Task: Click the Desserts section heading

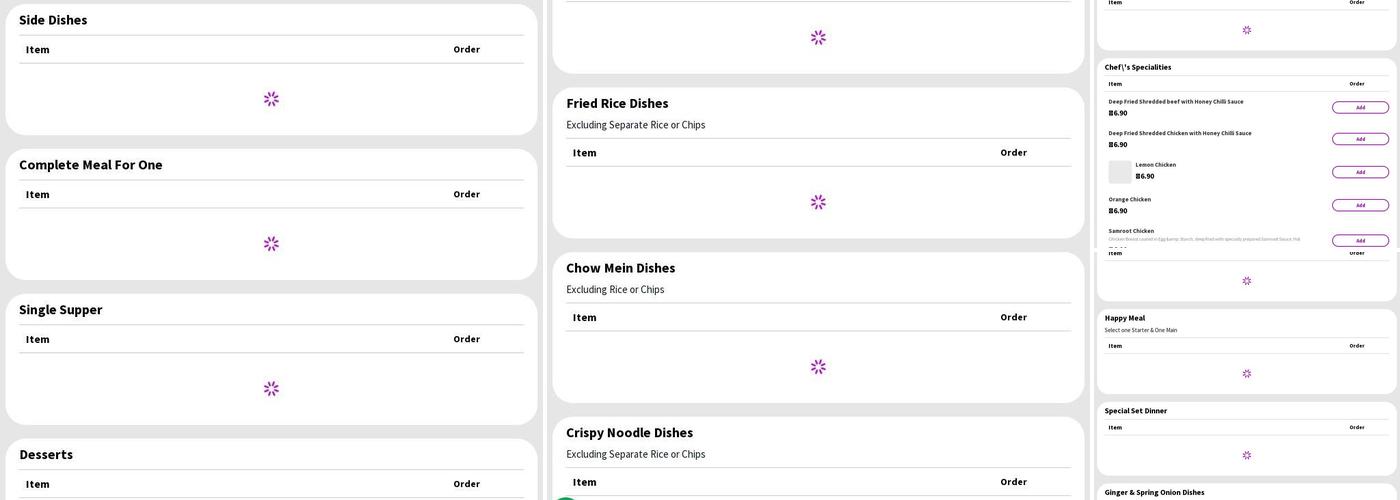Action: click(46, 455)
